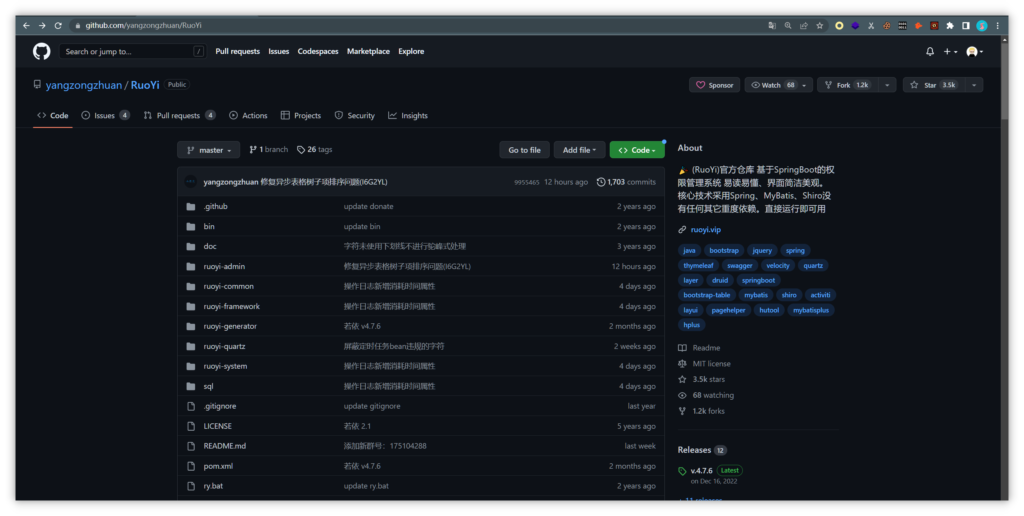Screen dimensions: 1024x516
Task: Open the user avatar menu on GitHub header
Action: pyautogui.click(x=974, y=52)
